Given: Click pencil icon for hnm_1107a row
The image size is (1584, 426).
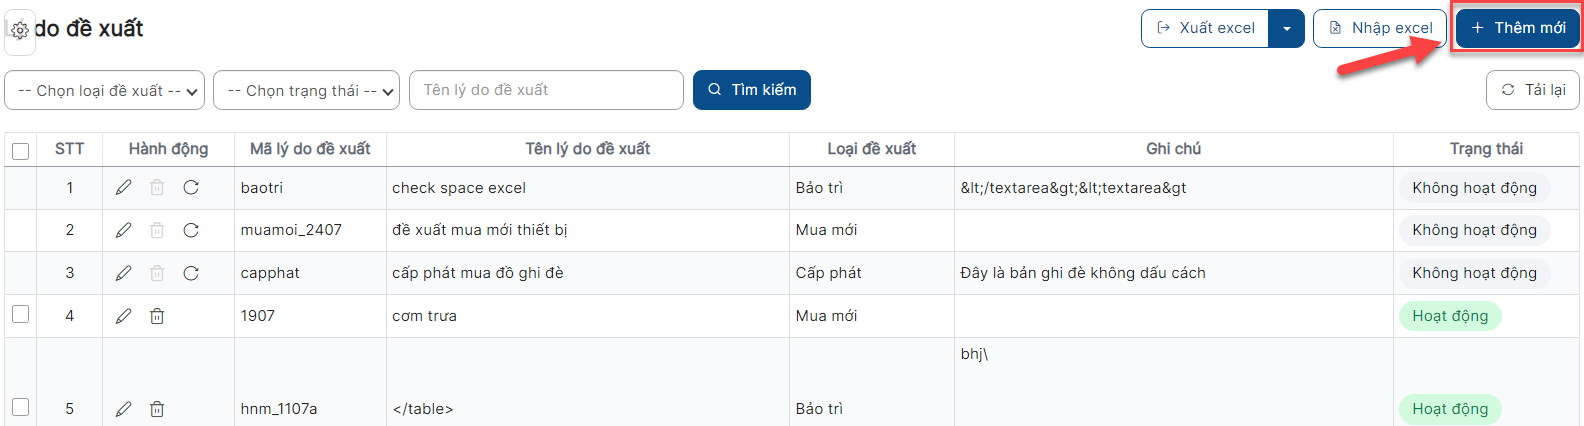Looking at the screenshot, I should [124, 409].
